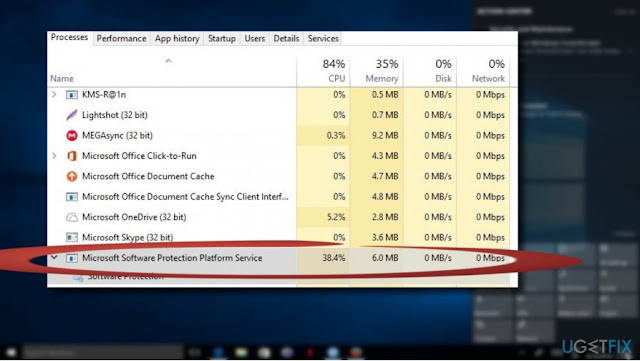Click the 6.0 MB memory value
The image size is (640, 361).
tap(385, 258)
